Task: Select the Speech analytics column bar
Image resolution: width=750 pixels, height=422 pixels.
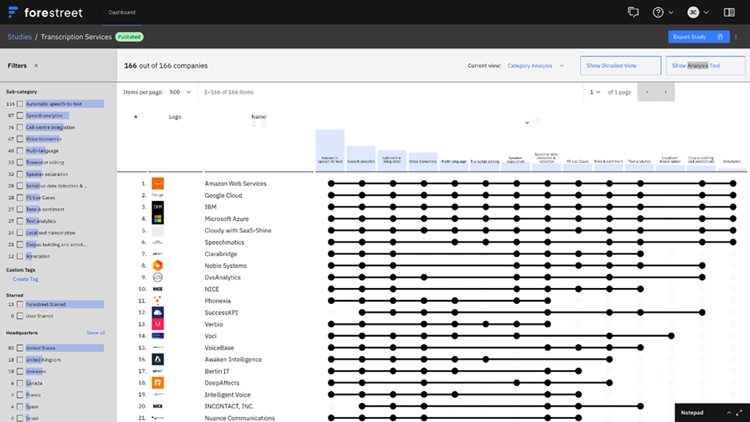Action: click(x=361, y=158)
